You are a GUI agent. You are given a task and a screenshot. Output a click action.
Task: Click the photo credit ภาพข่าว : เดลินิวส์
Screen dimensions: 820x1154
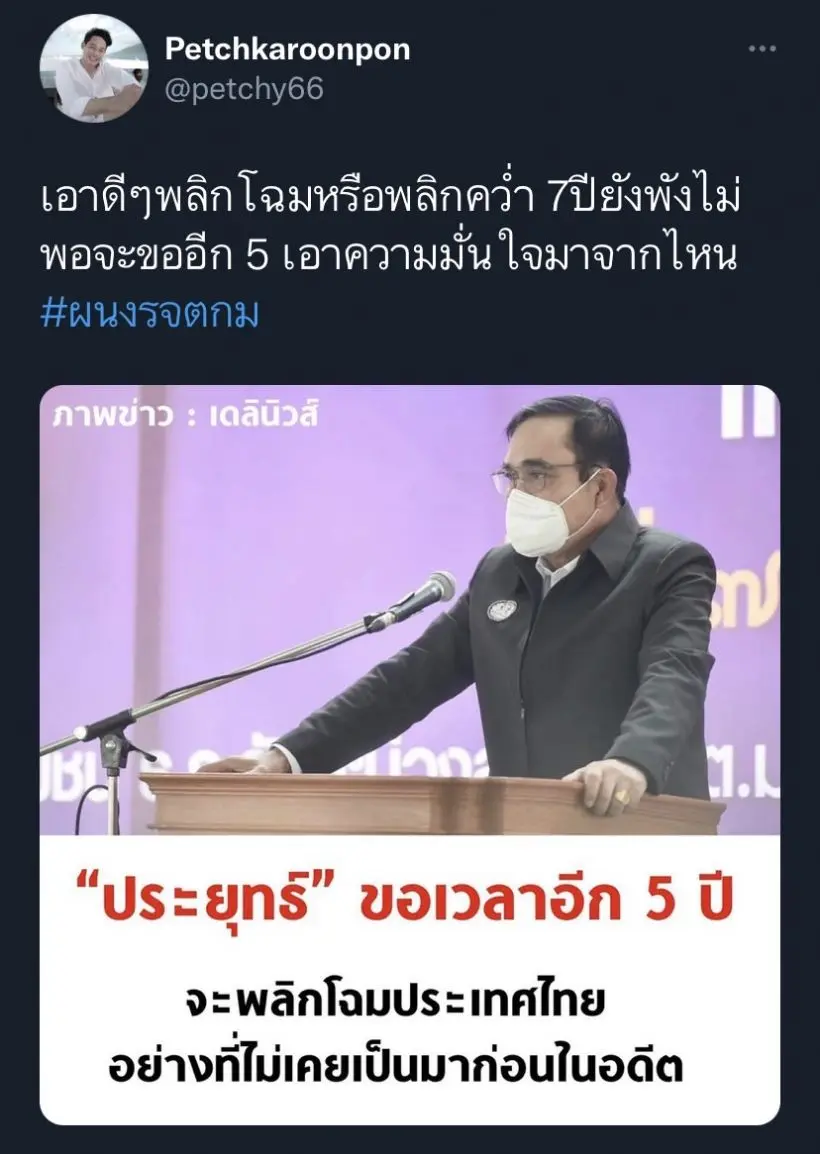(185, 416)
